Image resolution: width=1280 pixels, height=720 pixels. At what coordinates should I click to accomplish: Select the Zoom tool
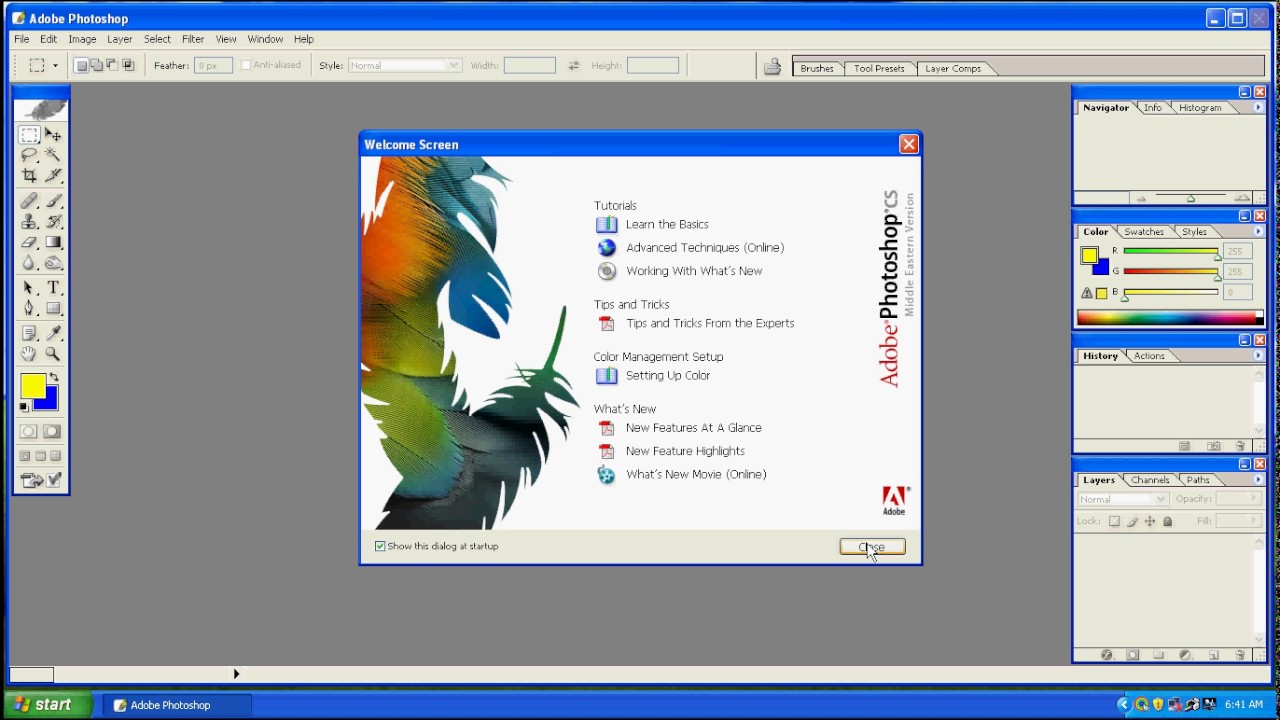point(53,354)
